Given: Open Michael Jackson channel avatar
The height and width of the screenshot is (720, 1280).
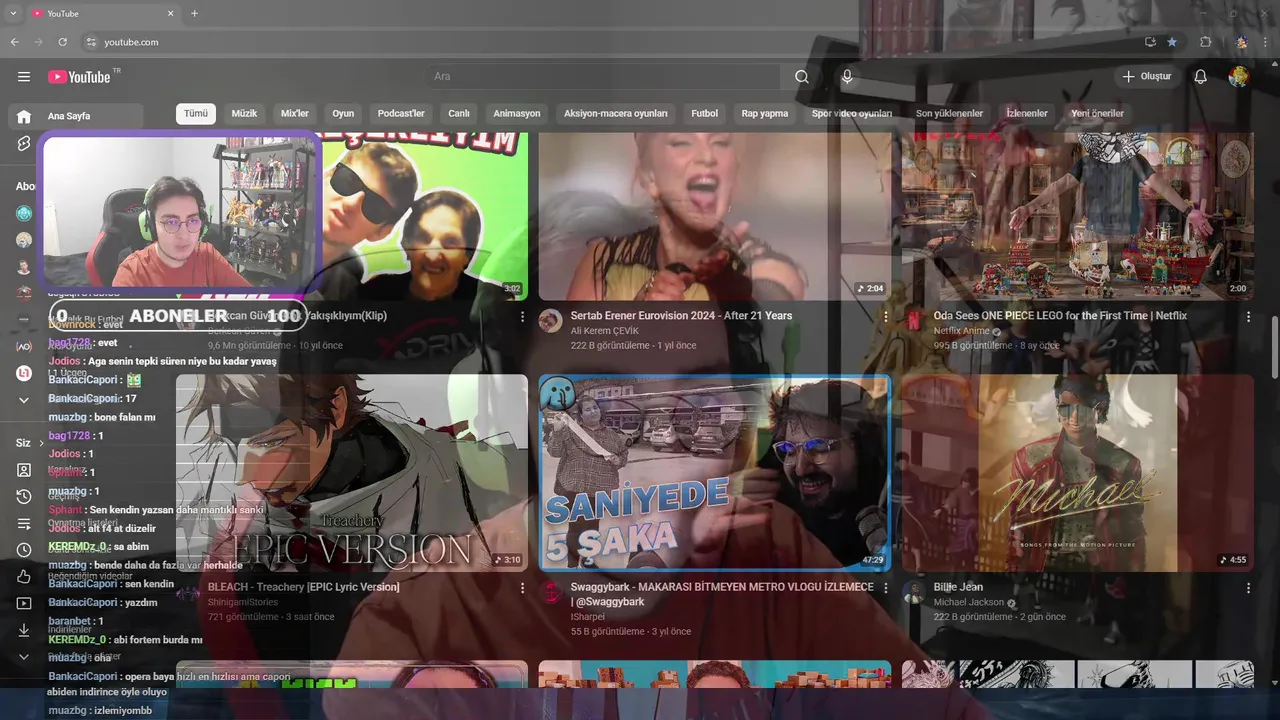Looking at the screenshot, I should coord(913,592).
